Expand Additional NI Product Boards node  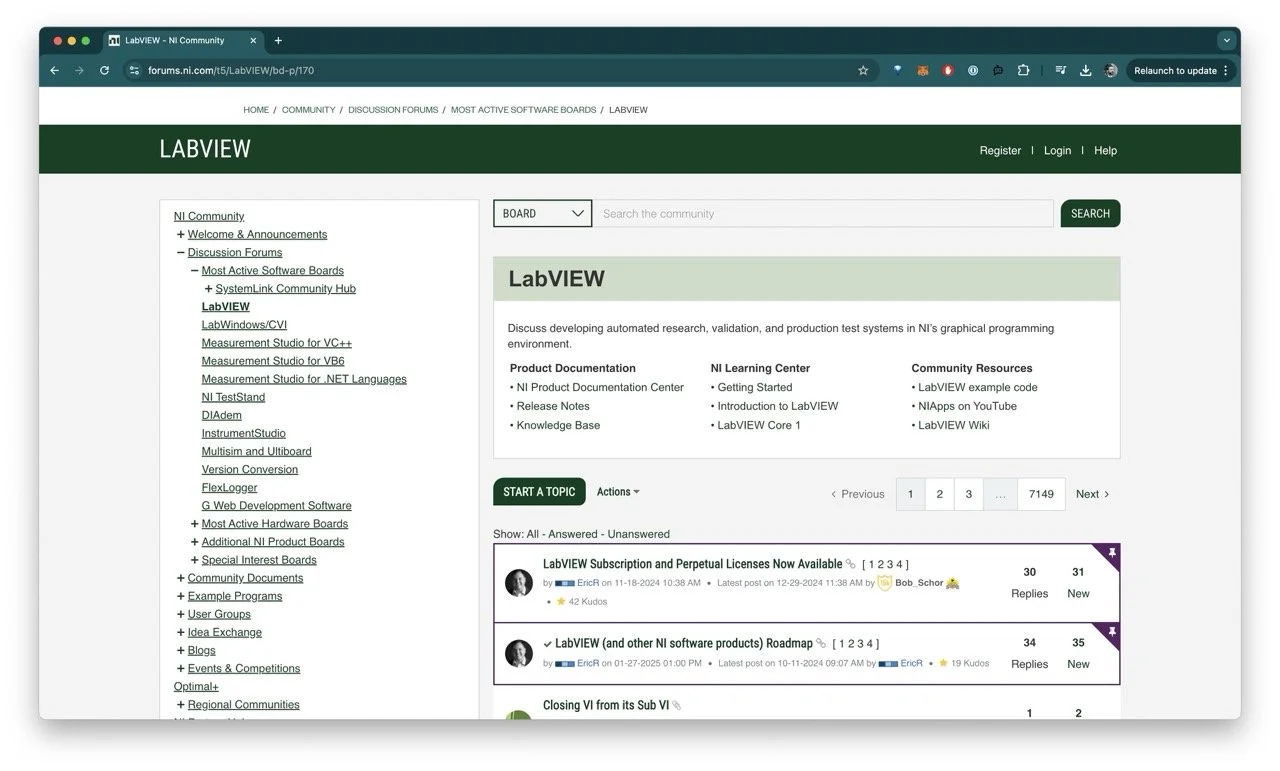(195, 542)
